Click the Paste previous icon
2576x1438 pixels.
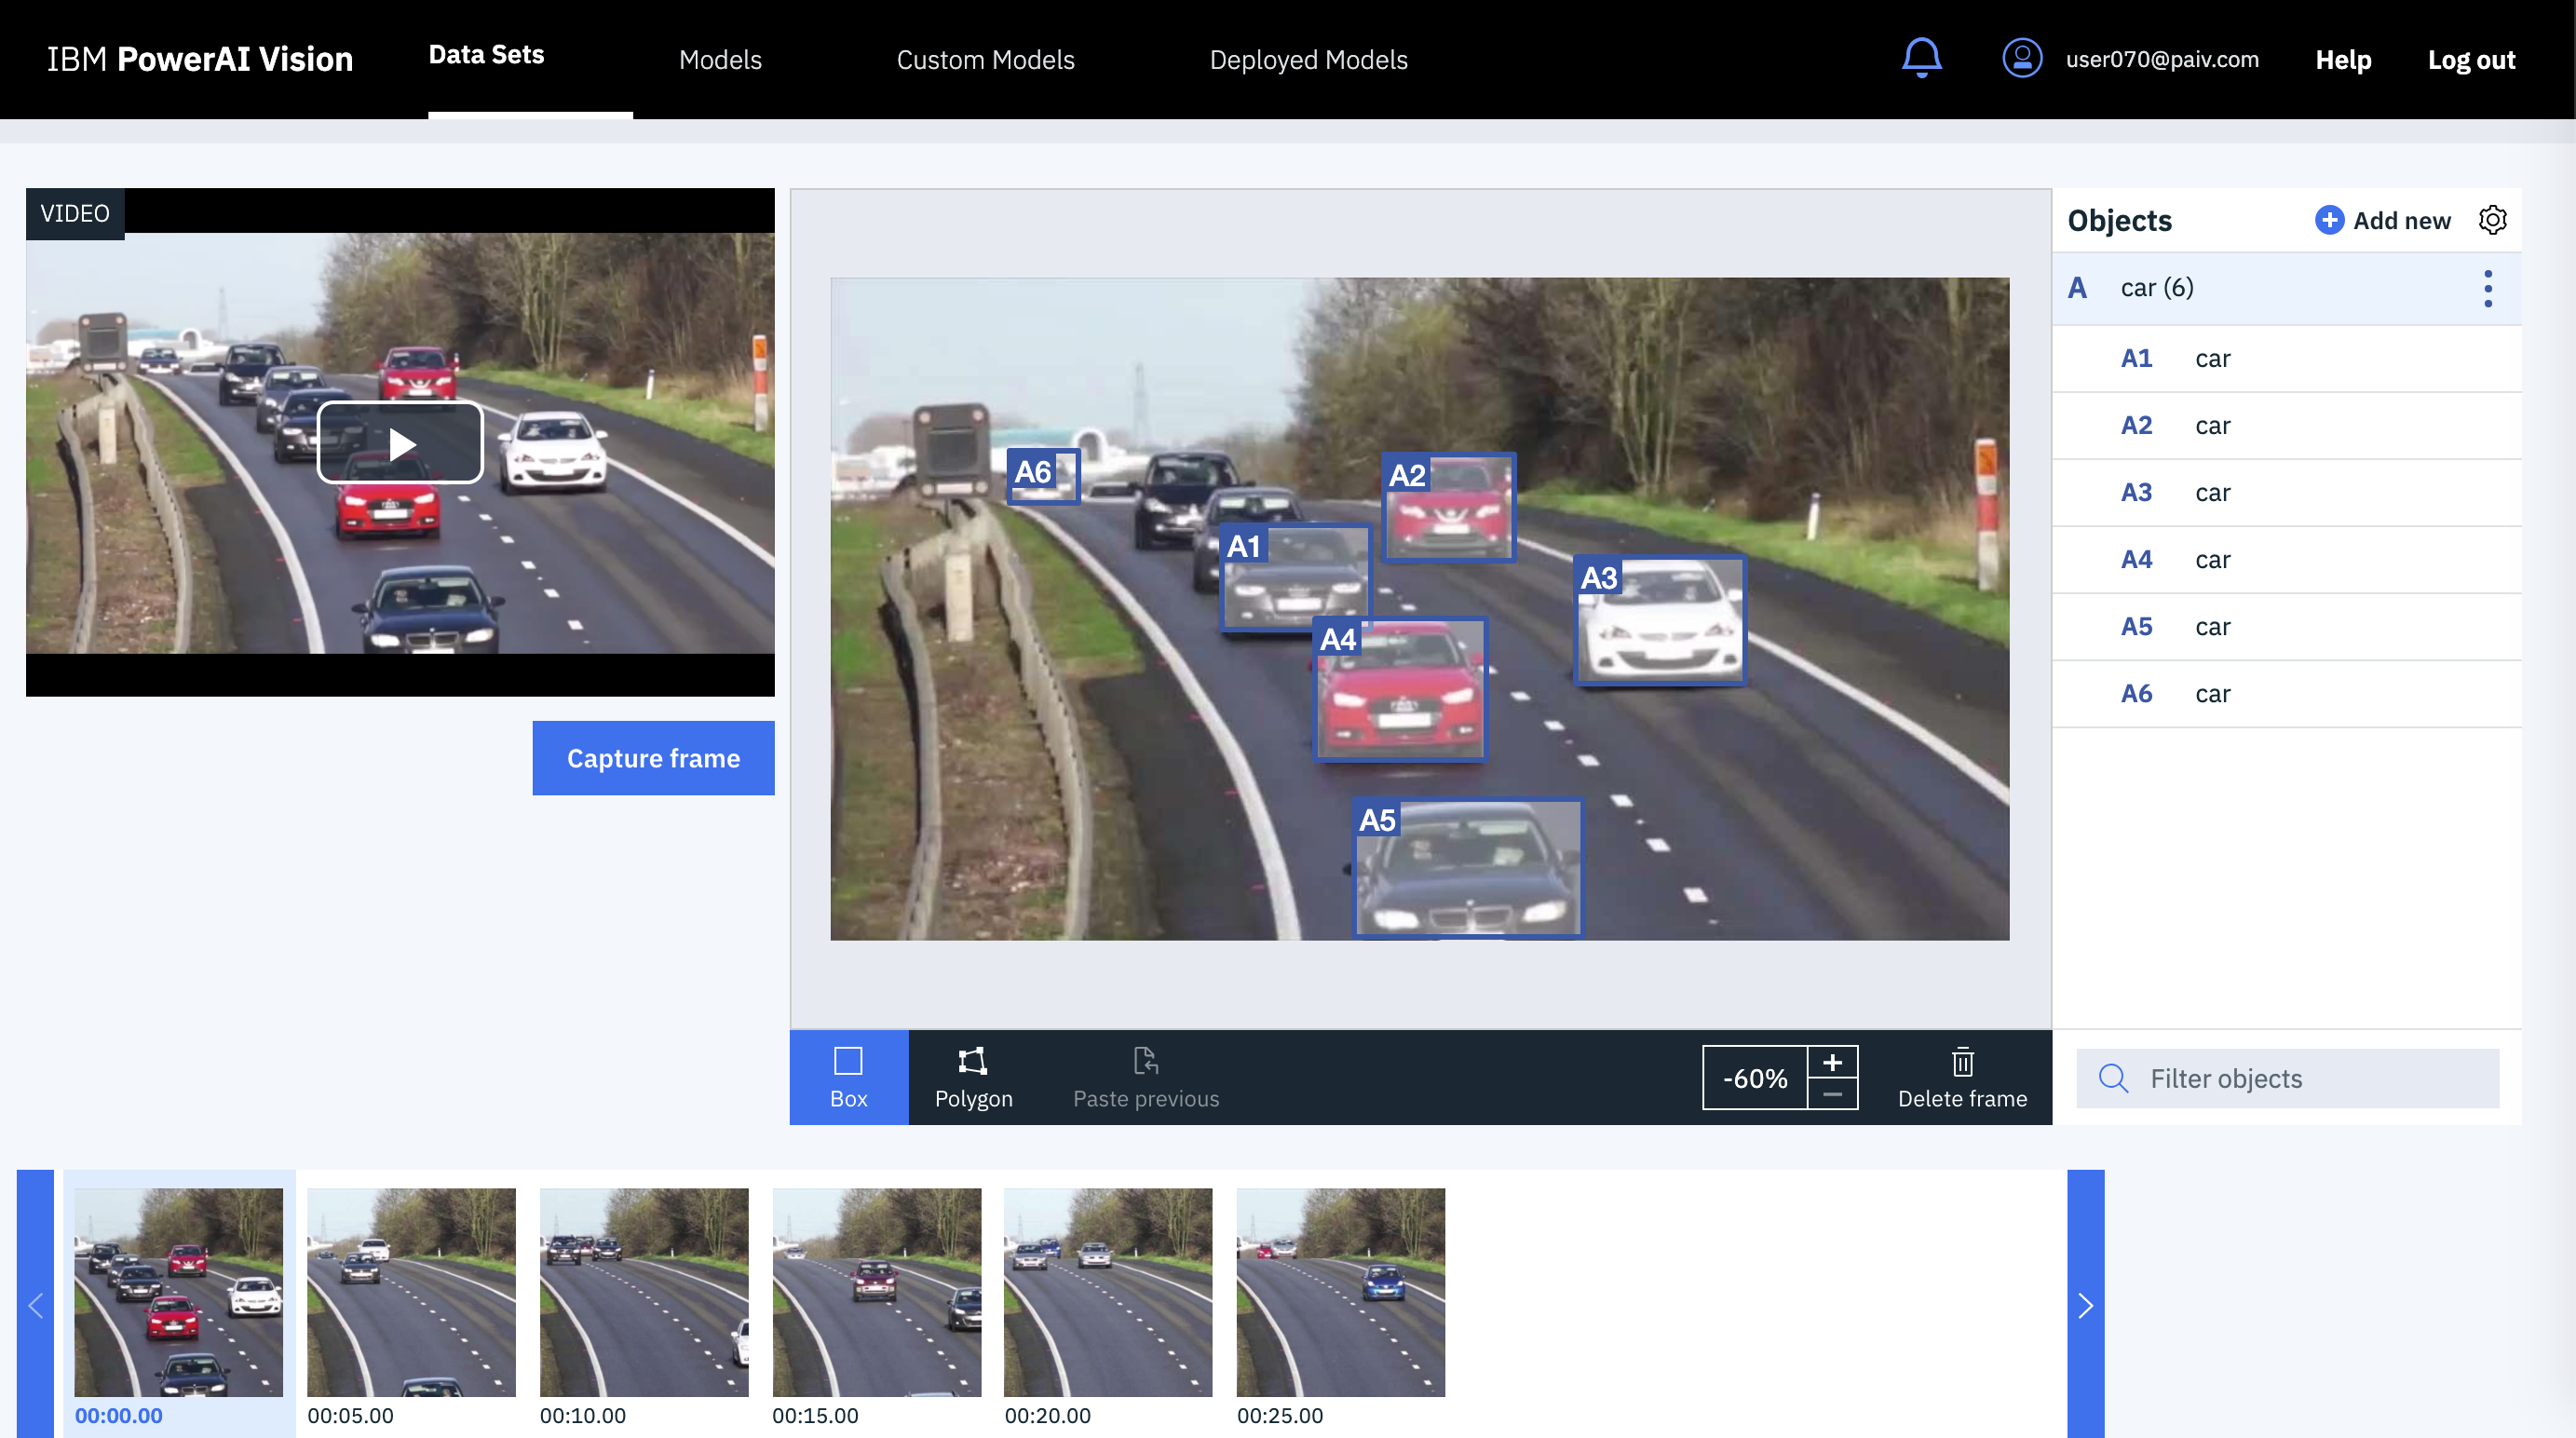pyautogui.click(x=1145, y=1061)
